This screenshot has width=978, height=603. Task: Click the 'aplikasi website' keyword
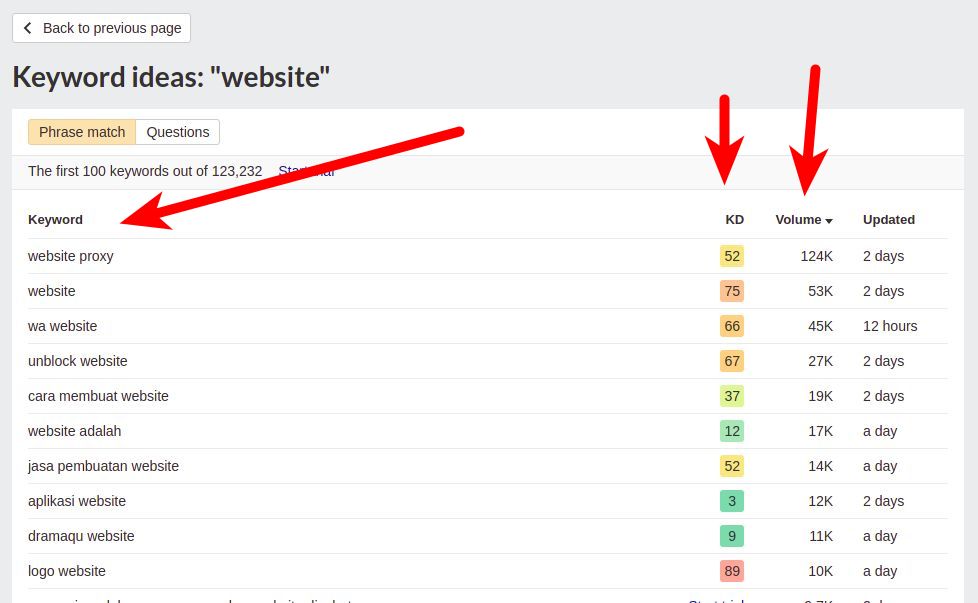click(x=77, y=501)
